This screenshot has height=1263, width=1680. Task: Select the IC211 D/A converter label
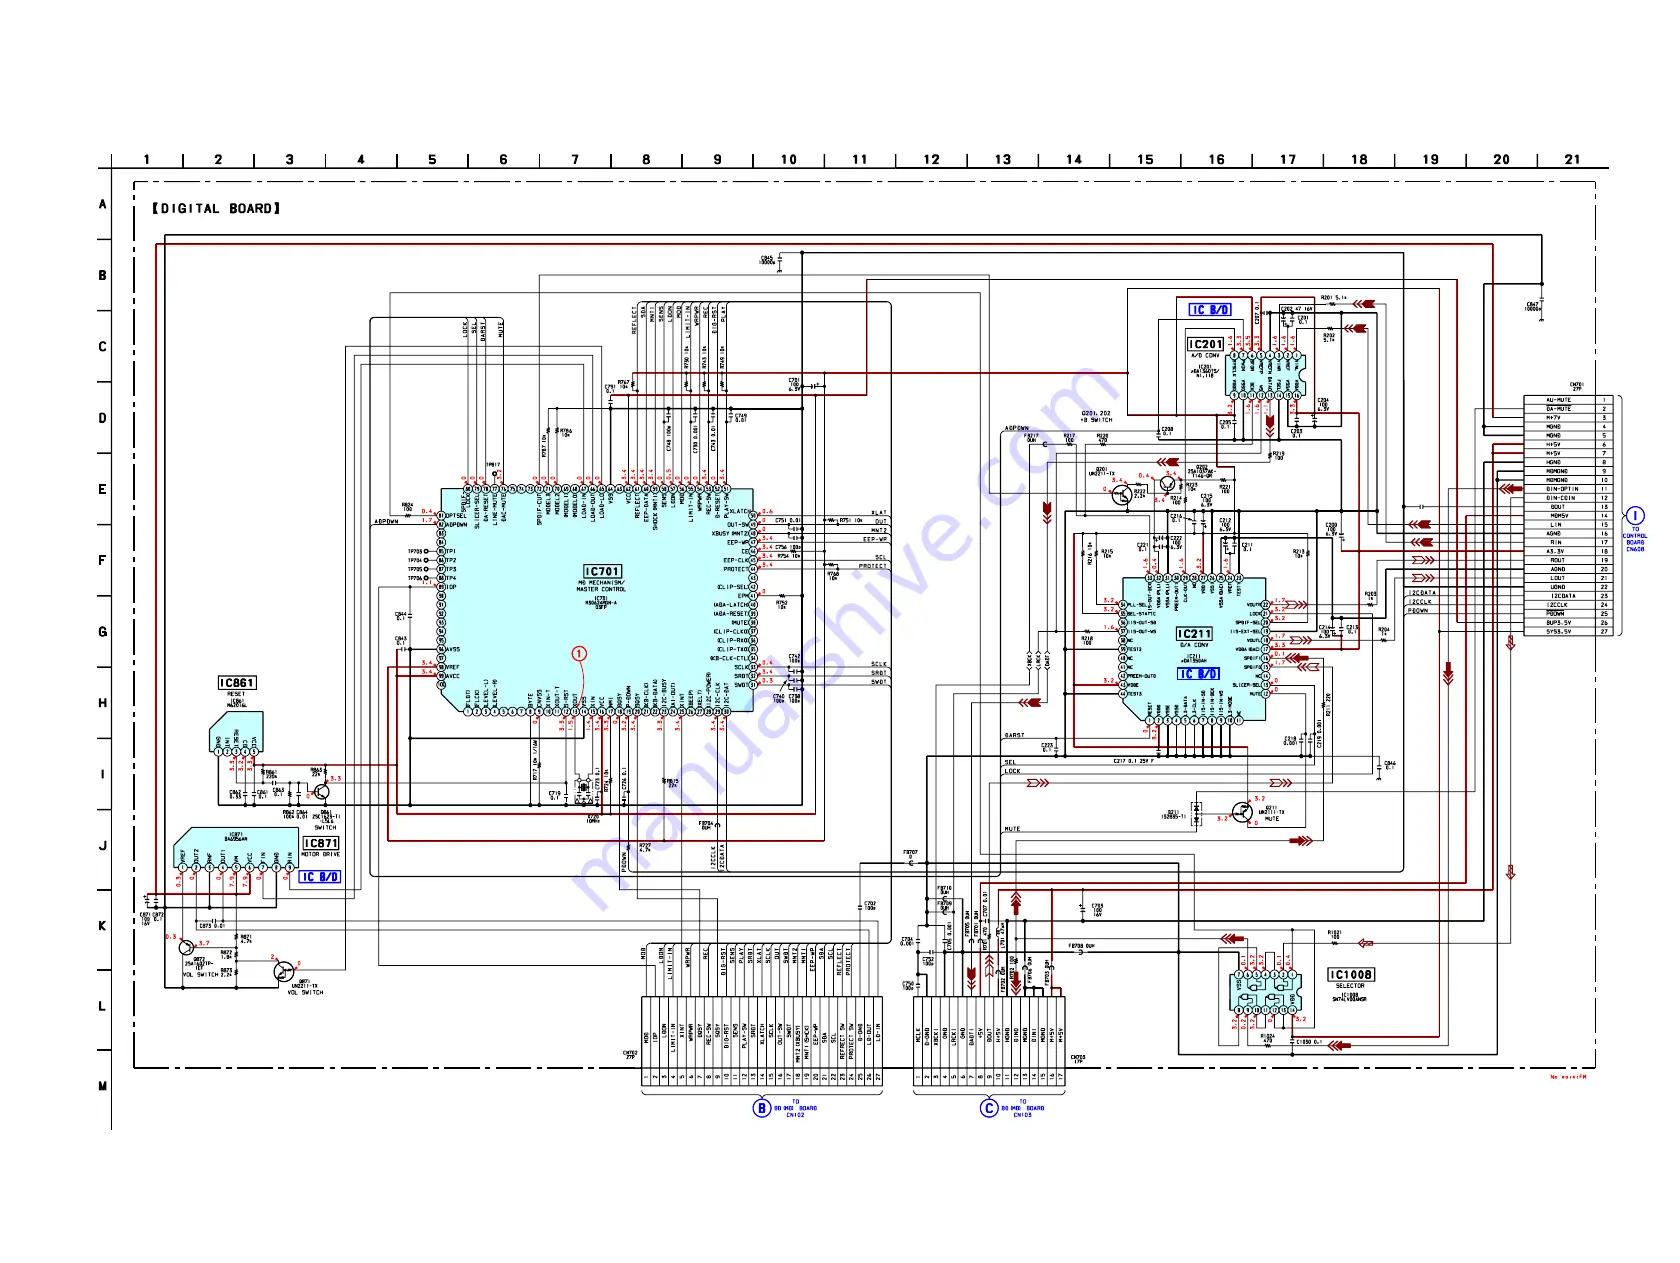(x=1194, y=634)
